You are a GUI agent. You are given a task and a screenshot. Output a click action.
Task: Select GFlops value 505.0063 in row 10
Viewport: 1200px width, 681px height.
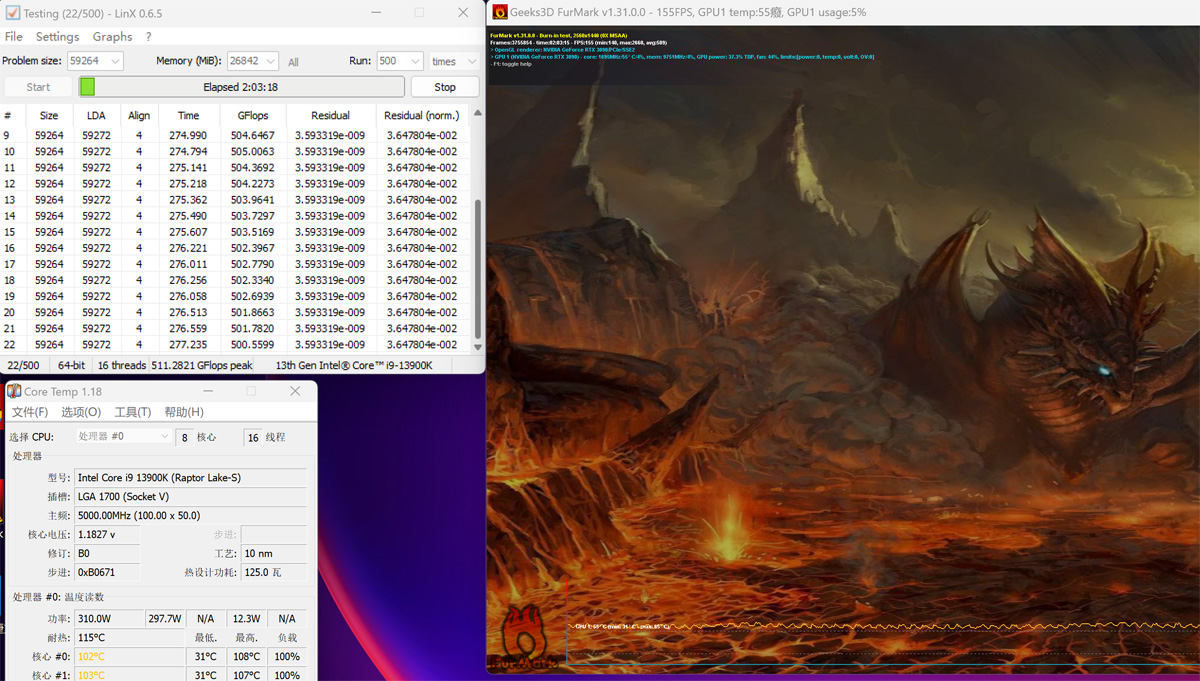[252, 151]
